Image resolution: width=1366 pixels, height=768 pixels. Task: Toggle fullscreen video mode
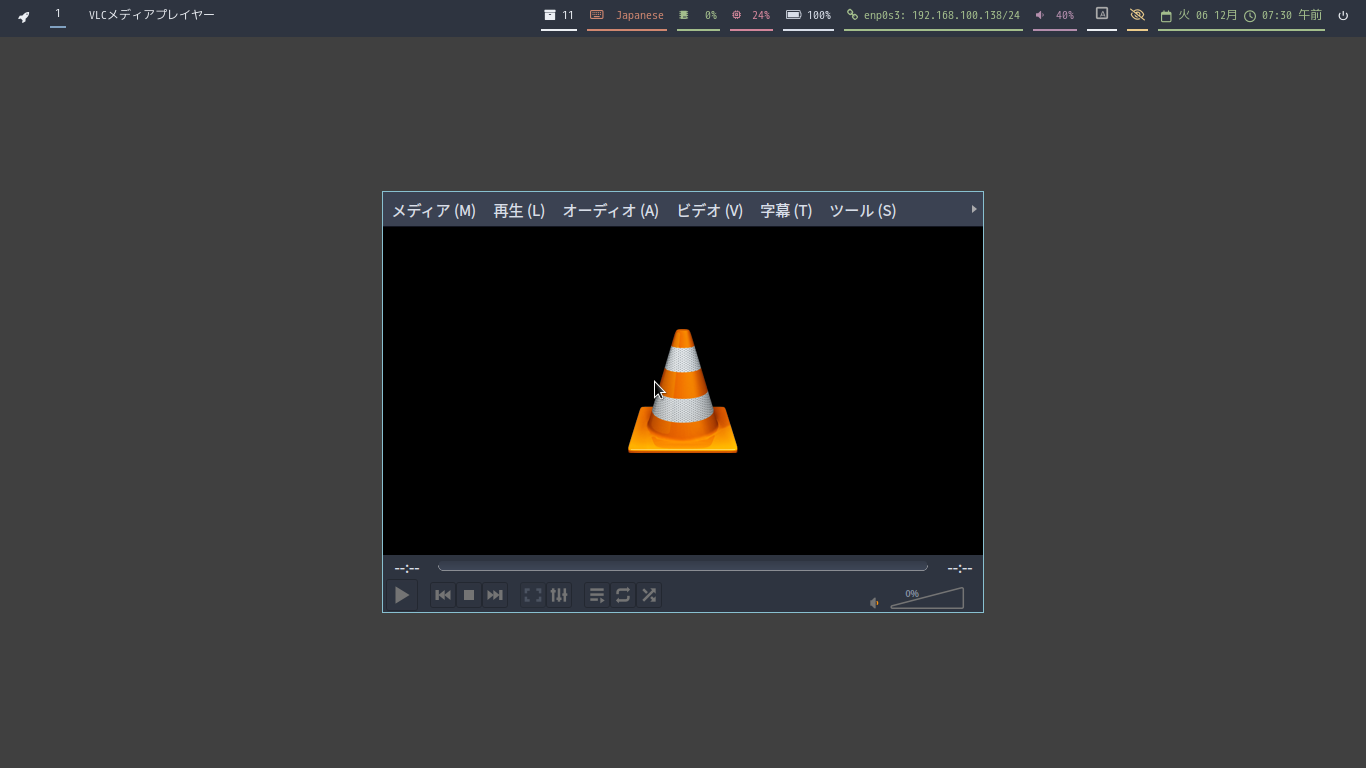[533, 595]
